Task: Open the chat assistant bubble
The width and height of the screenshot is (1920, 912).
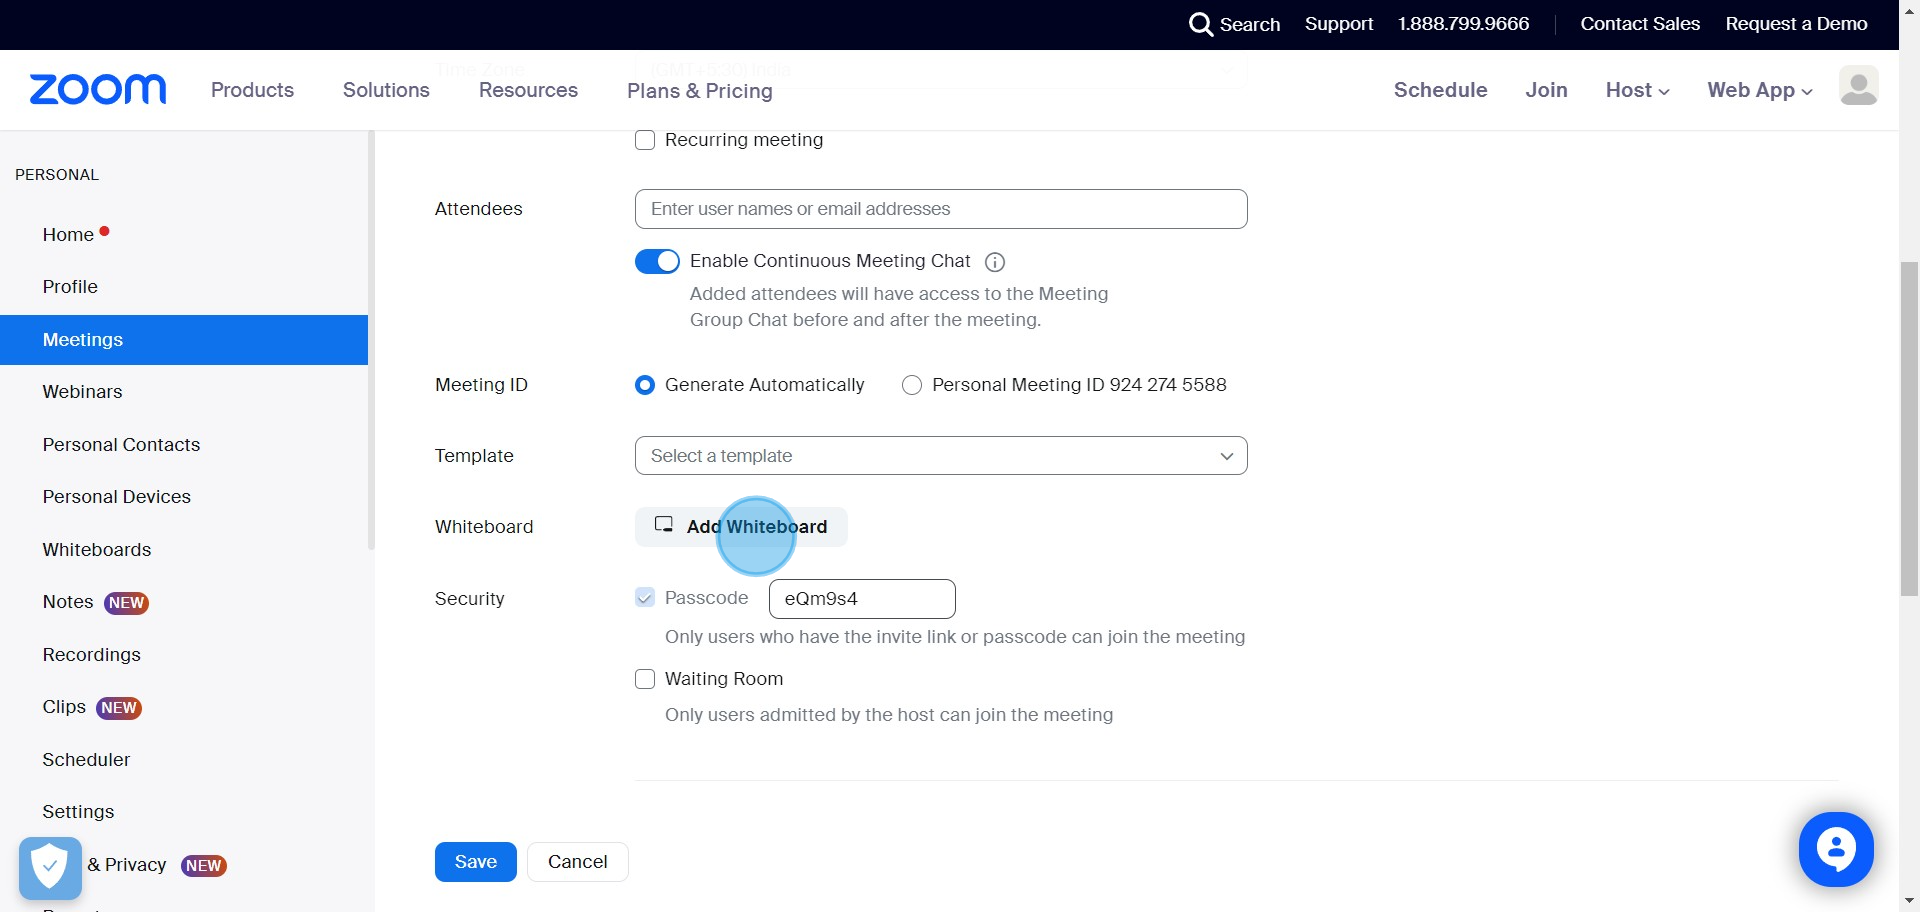Action: pyautogui.click(x=1836, y=849)
